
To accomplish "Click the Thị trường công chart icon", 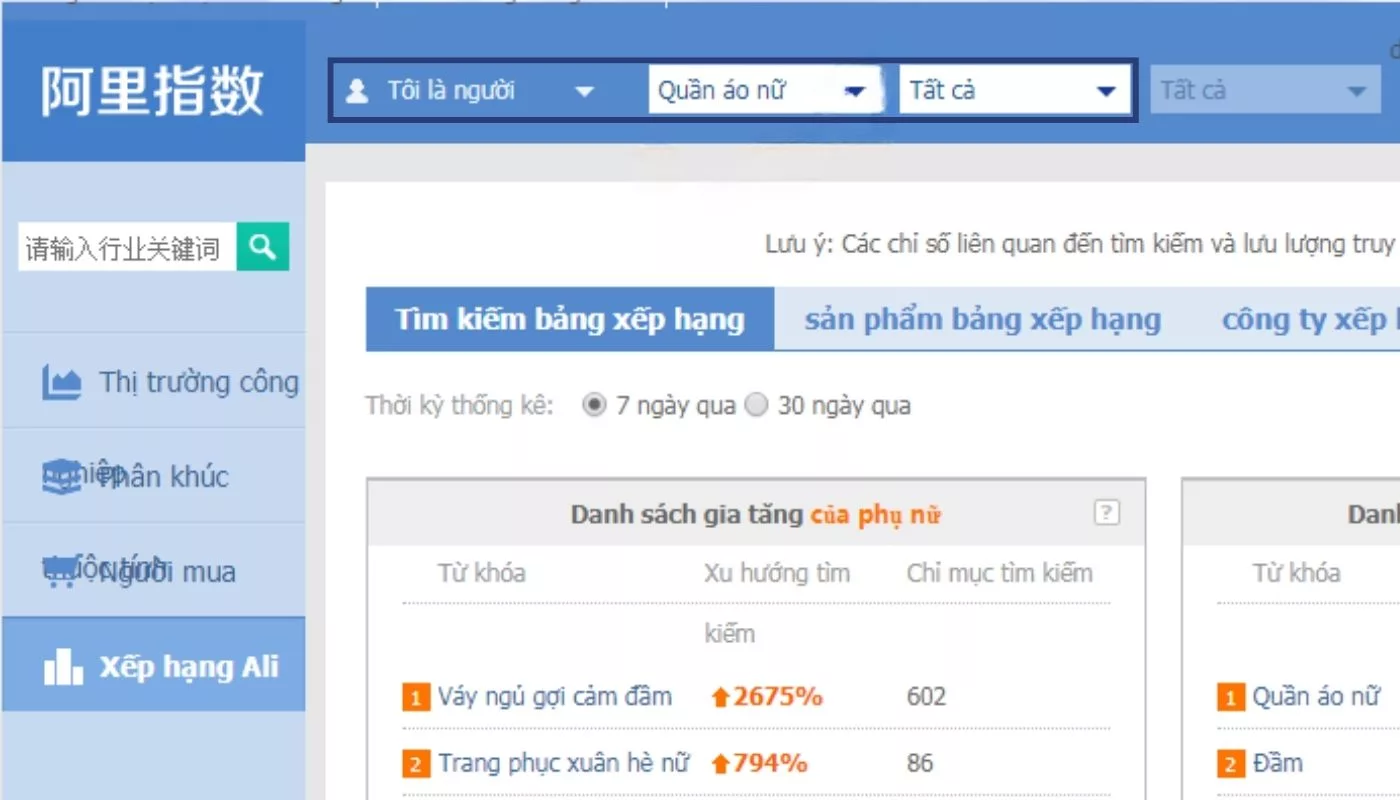I will click(x=61, y=383).
